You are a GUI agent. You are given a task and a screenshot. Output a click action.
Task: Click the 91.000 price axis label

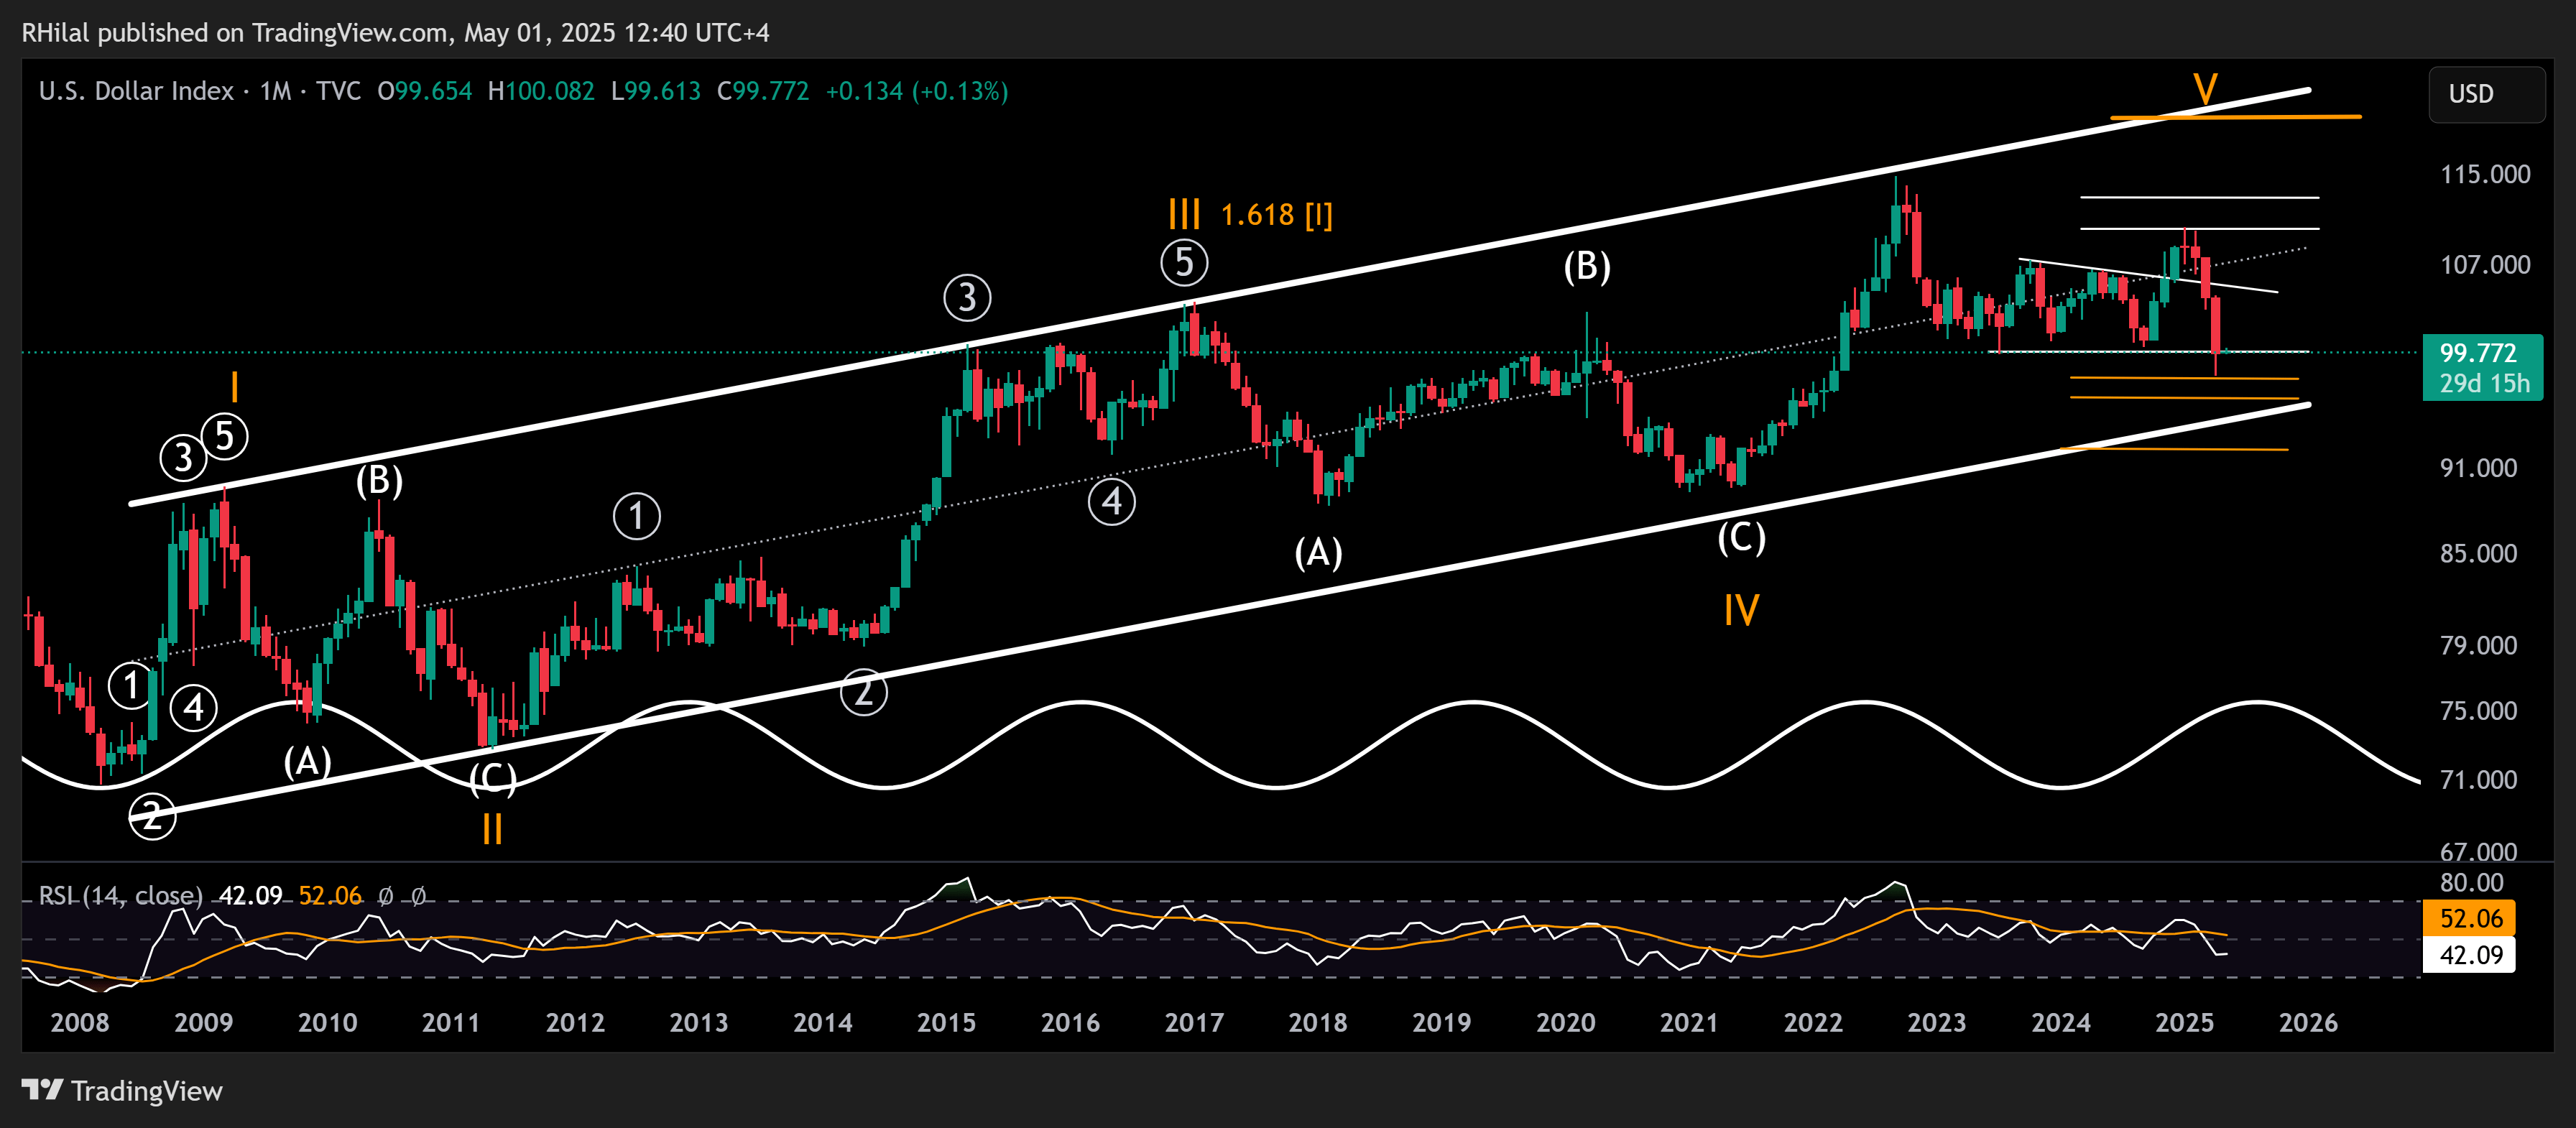2478,468
